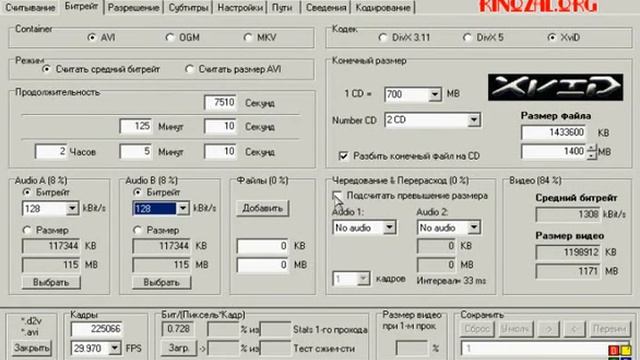Click seconds field in Часов row

pos(220,151)
